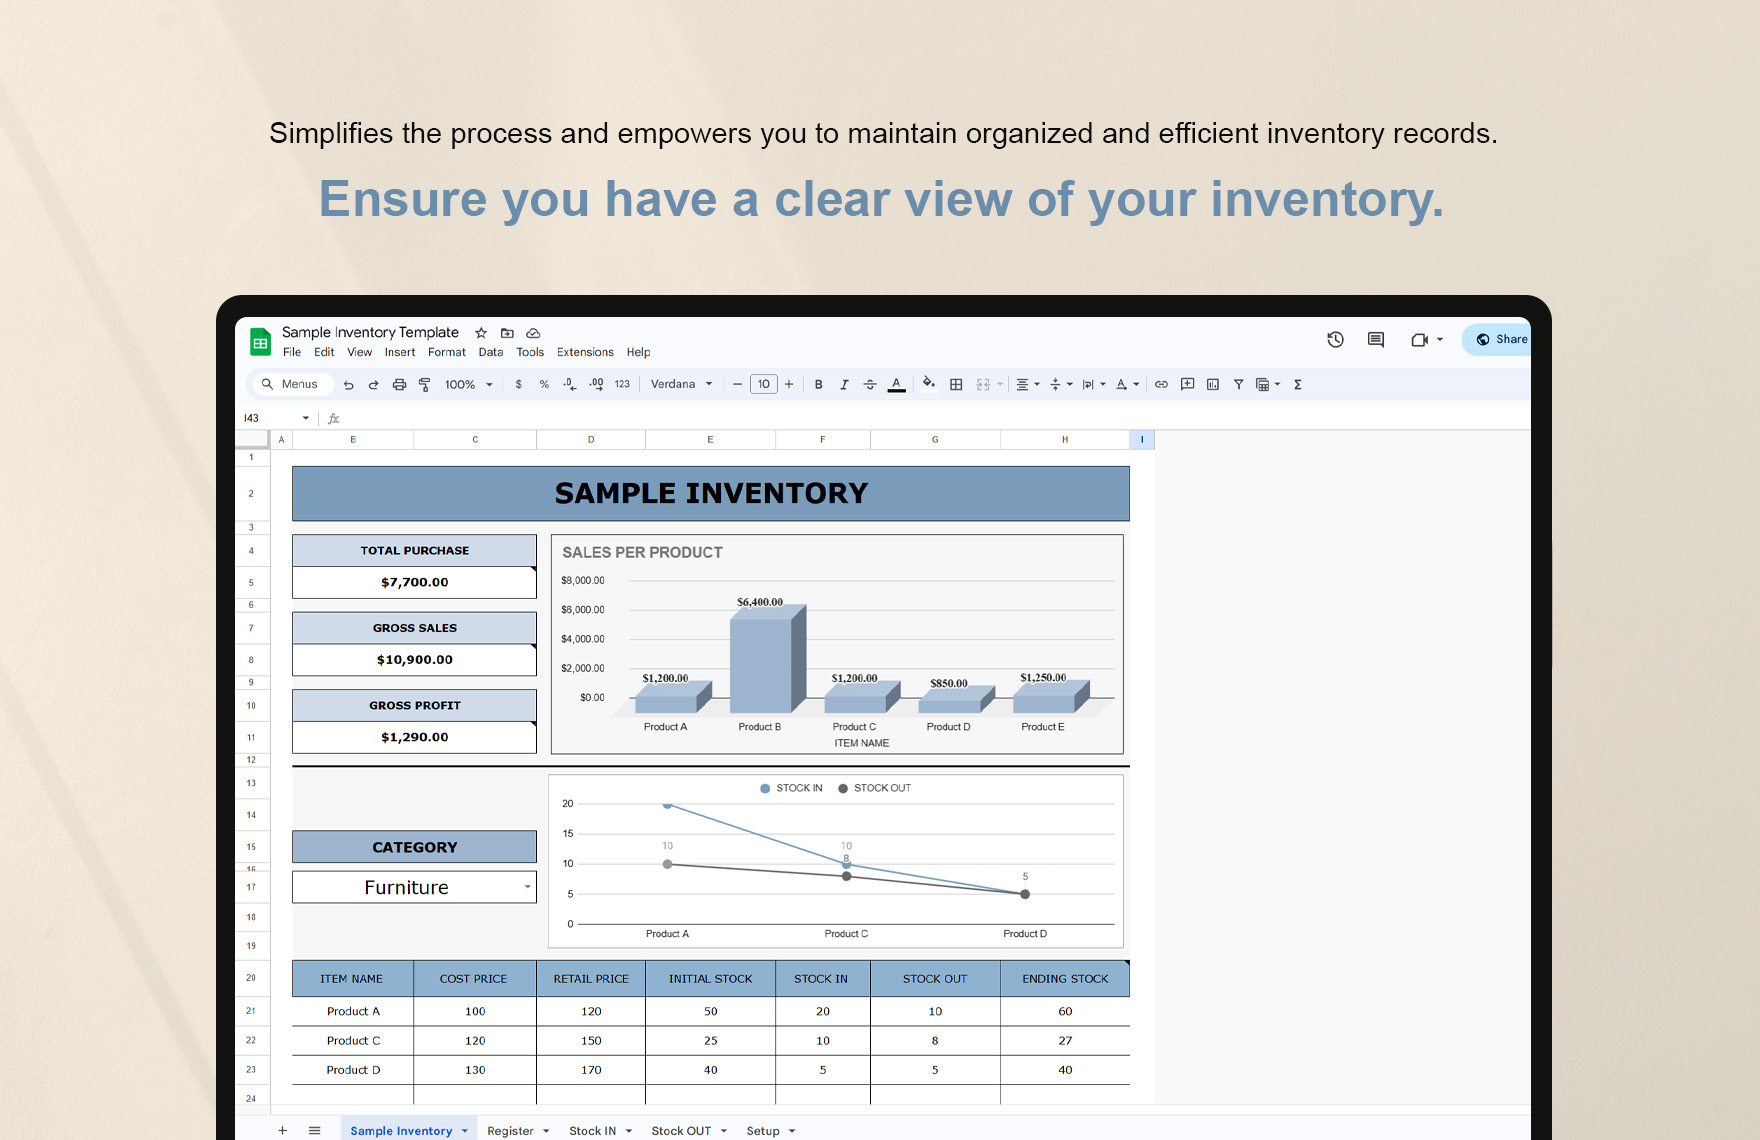Viewport: 1760px width, 1140px height.
Task: Open the Furniture category dropdown
Action: [x=527, y=887]
